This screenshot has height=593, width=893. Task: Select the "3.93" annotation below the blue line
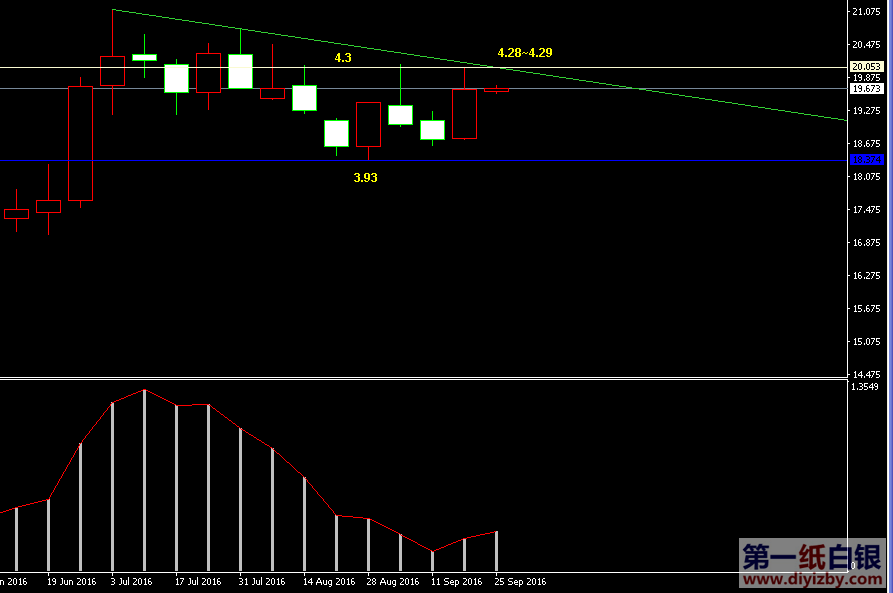tap(365, 177)
